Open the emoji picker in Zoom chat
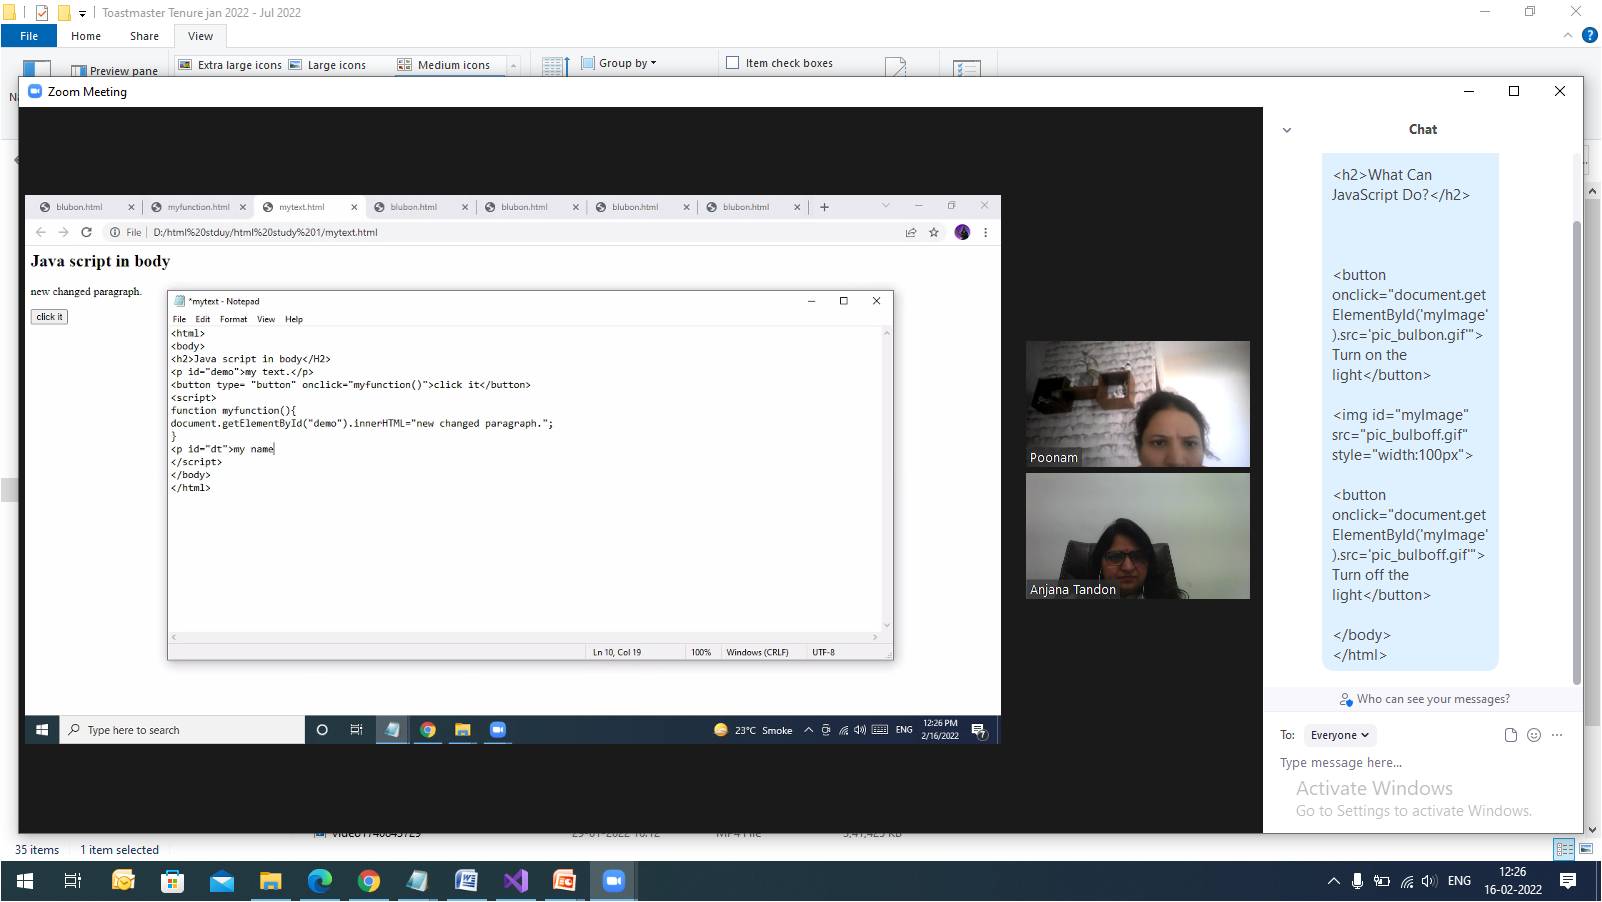This screenshot has height=902, width=1602. pos(1534,735)
